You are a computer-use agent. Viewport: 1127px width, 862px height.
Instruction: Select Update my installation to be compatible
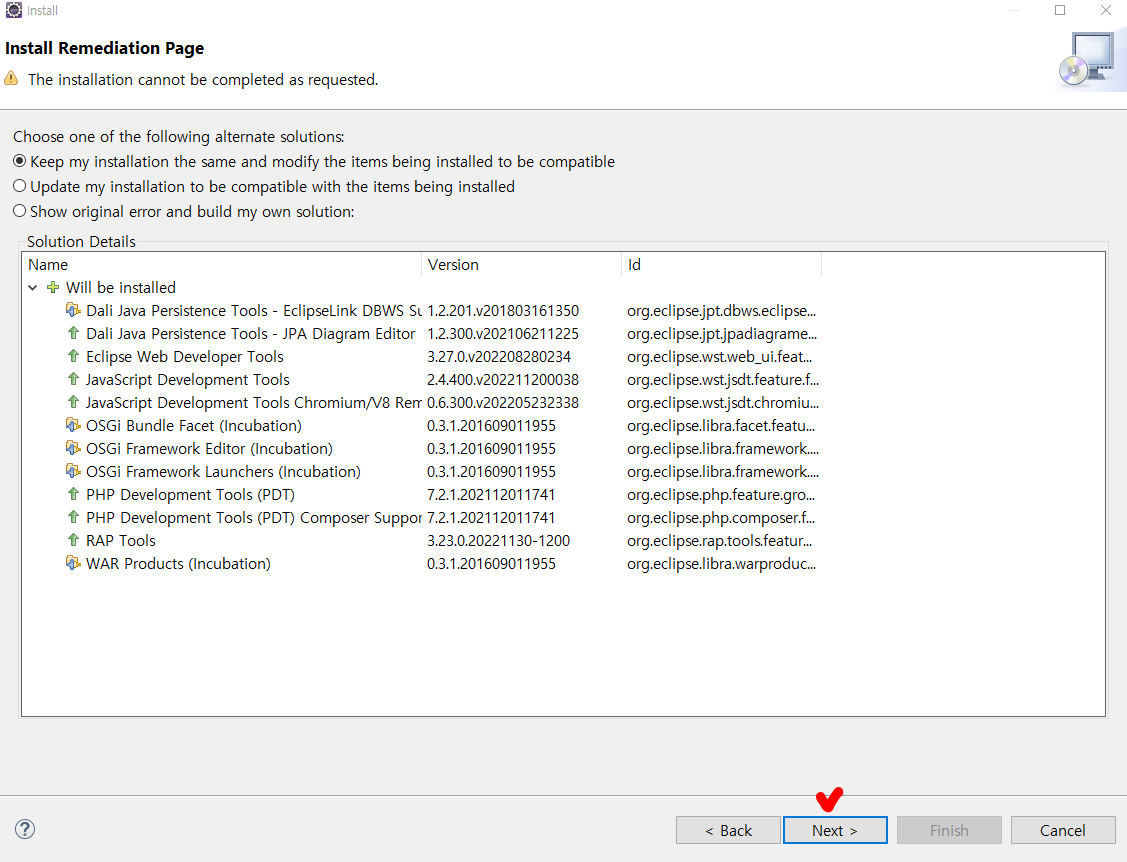(264, 187)
